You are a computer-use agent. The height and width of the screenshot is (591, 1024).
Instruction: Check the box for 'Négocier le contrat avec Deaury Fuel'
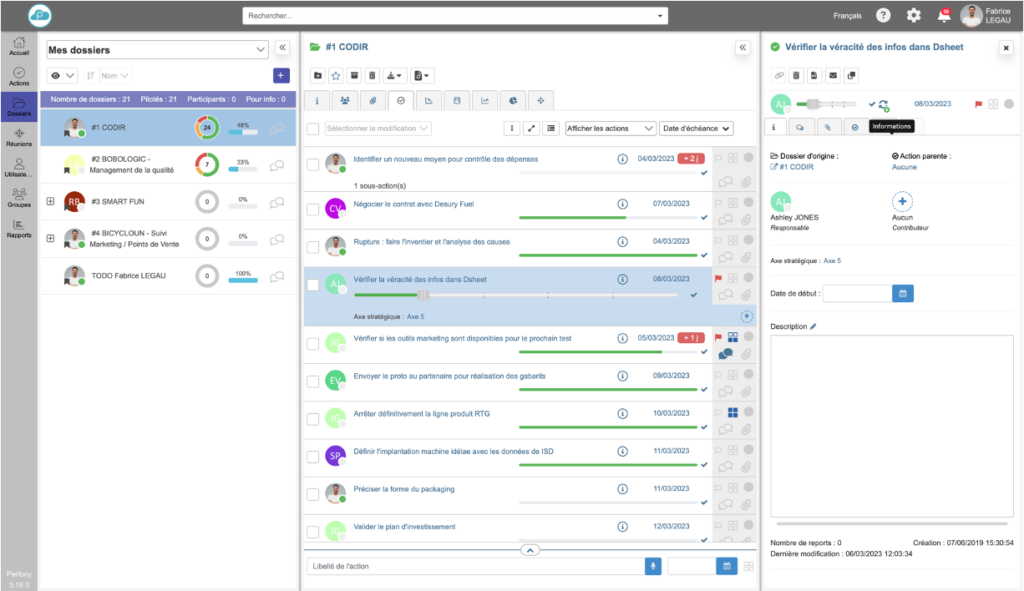(313, 211)
